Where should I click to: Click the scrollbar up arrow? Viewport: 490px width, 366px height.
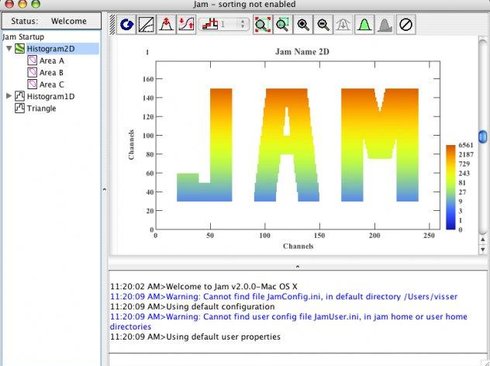tap(483, 239)
